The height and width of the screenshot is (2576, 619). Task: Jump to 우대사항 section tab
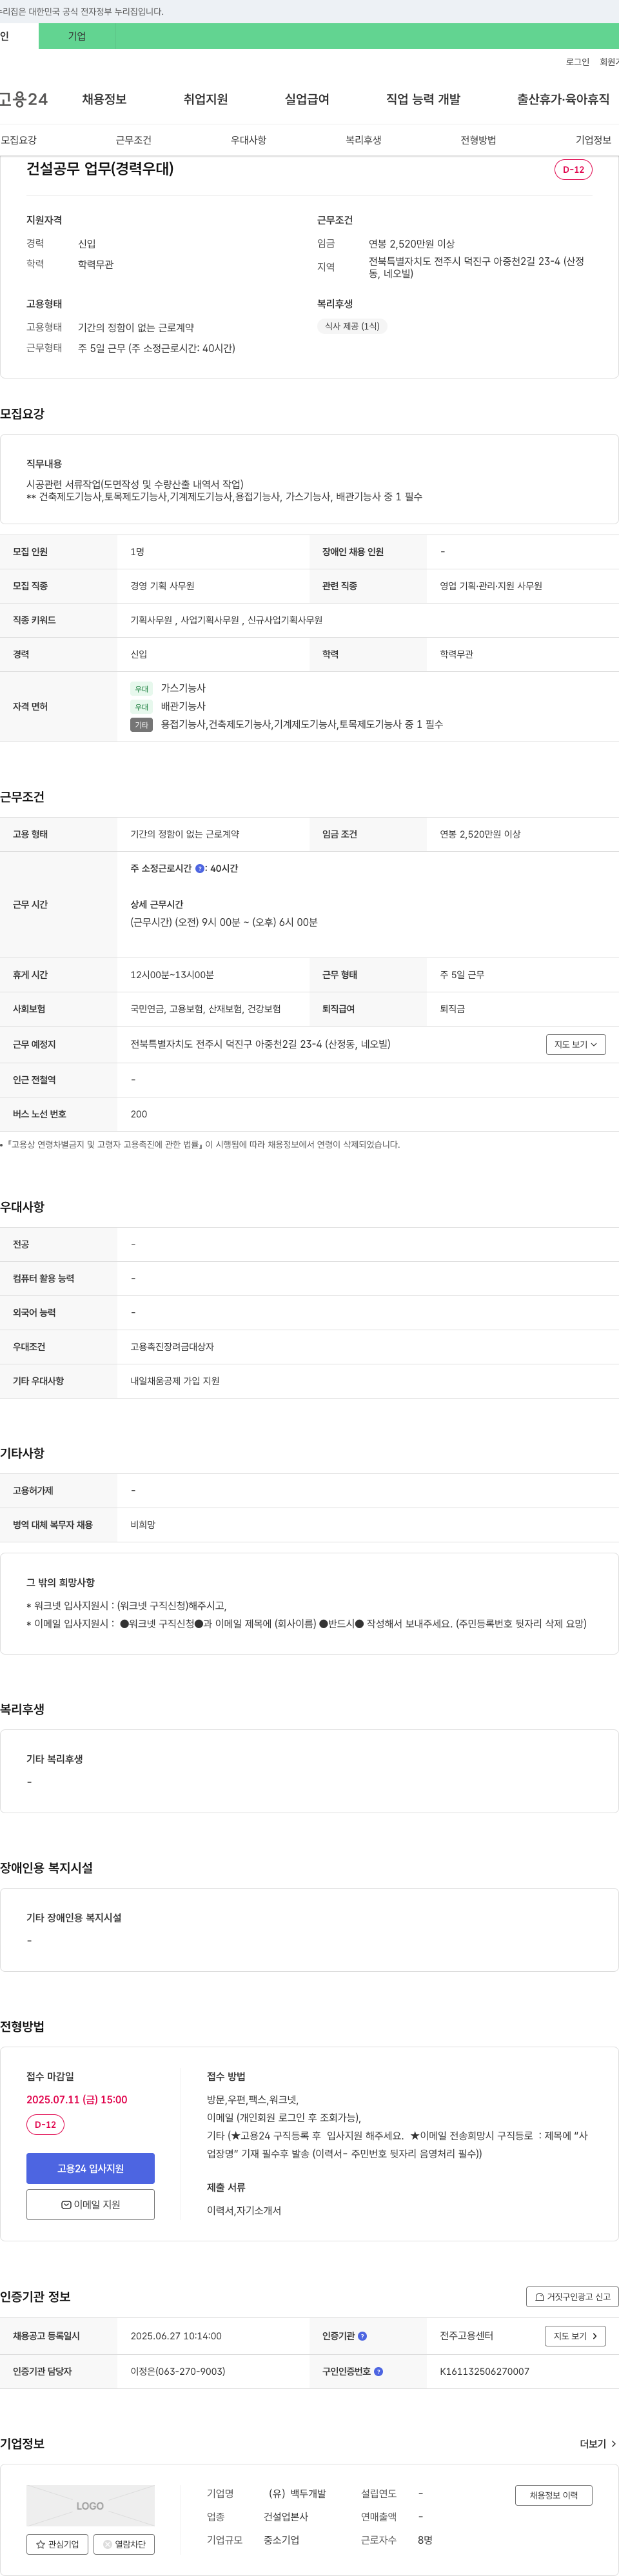[248, 140]
